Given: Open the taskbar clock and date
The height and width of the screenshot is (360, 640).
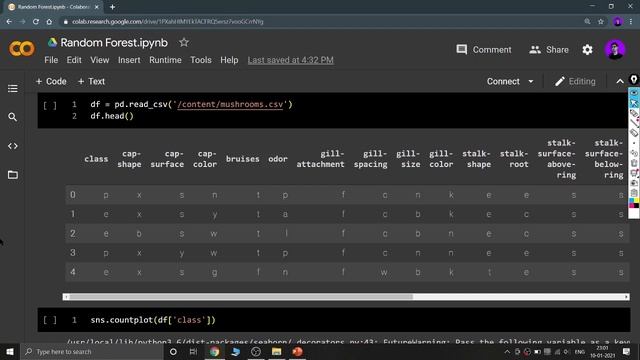Looking at the screenshot, I should (x=602, y=352).
